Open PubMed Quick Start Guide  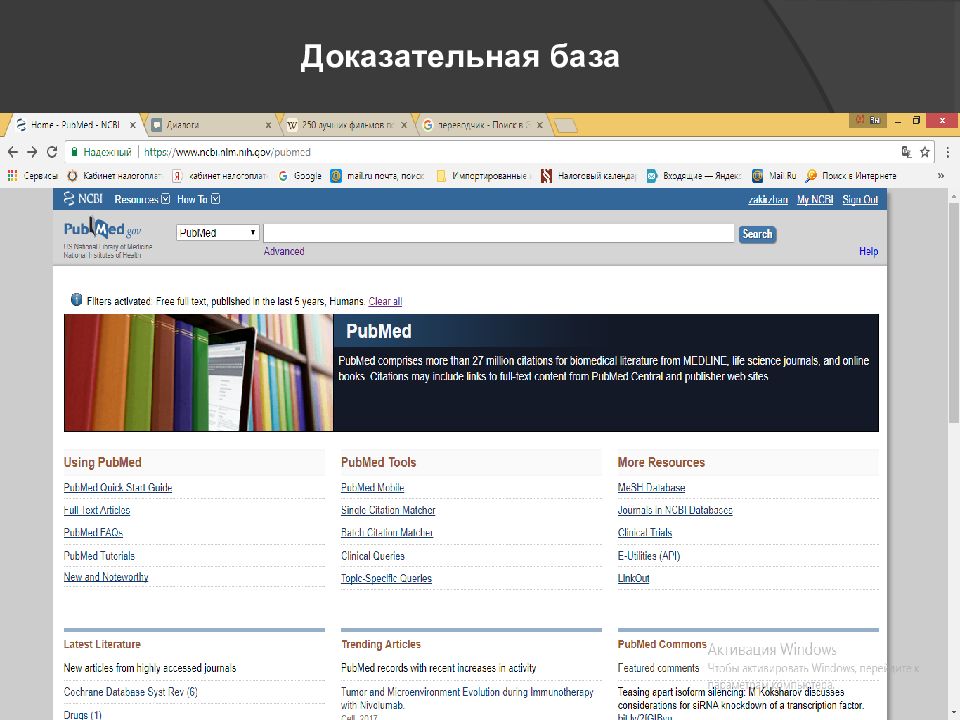pos(118,487)
